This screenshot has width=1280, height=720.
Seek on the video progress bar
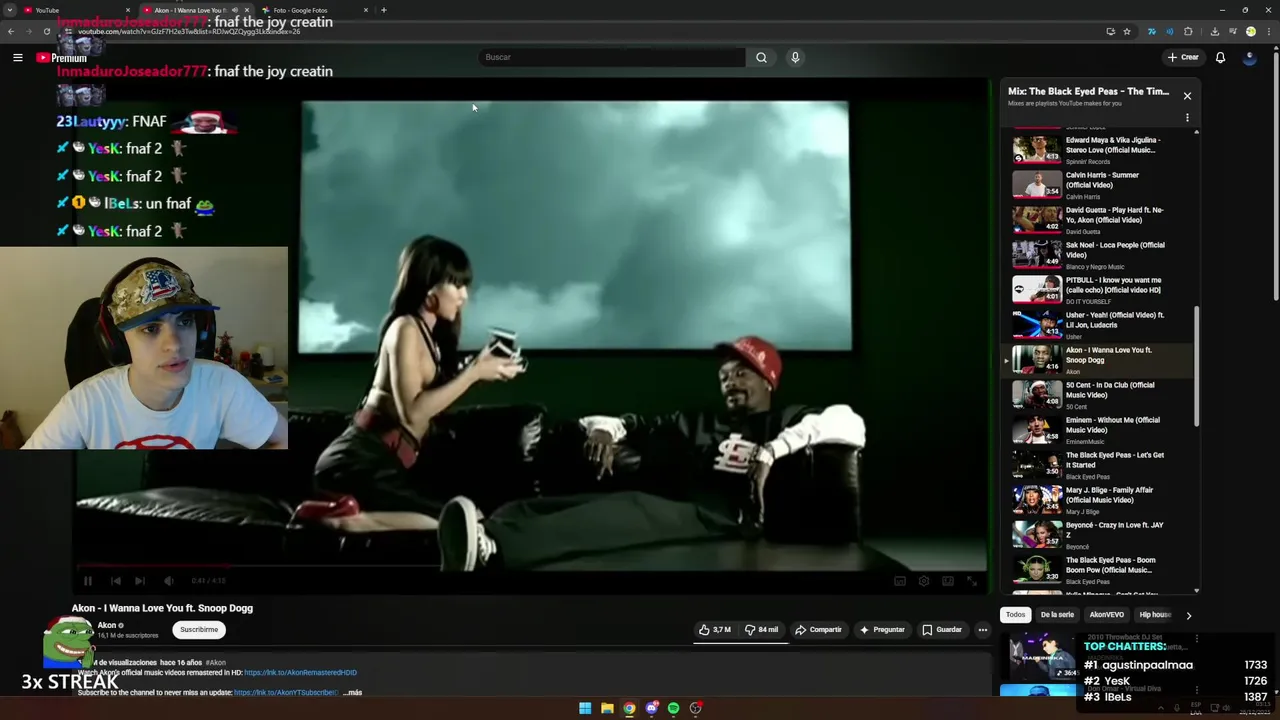[530, 566]
